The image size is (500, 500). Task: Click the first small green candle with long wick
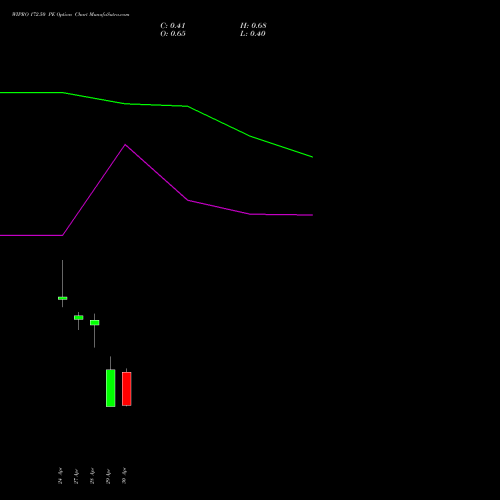[62, 298]
